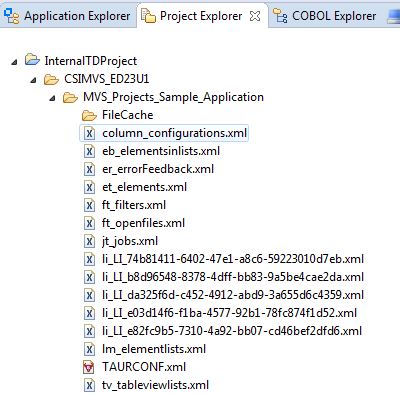
Task: Select the Project Explorer tab label
Action: (201, 16)
